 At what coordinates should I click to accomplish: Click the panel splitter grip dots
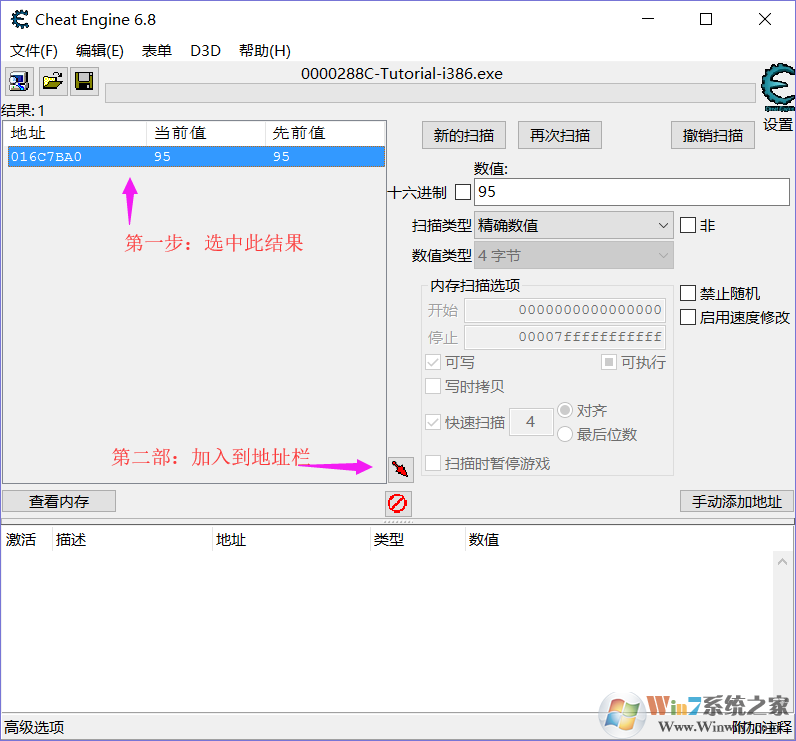(399, 521)
